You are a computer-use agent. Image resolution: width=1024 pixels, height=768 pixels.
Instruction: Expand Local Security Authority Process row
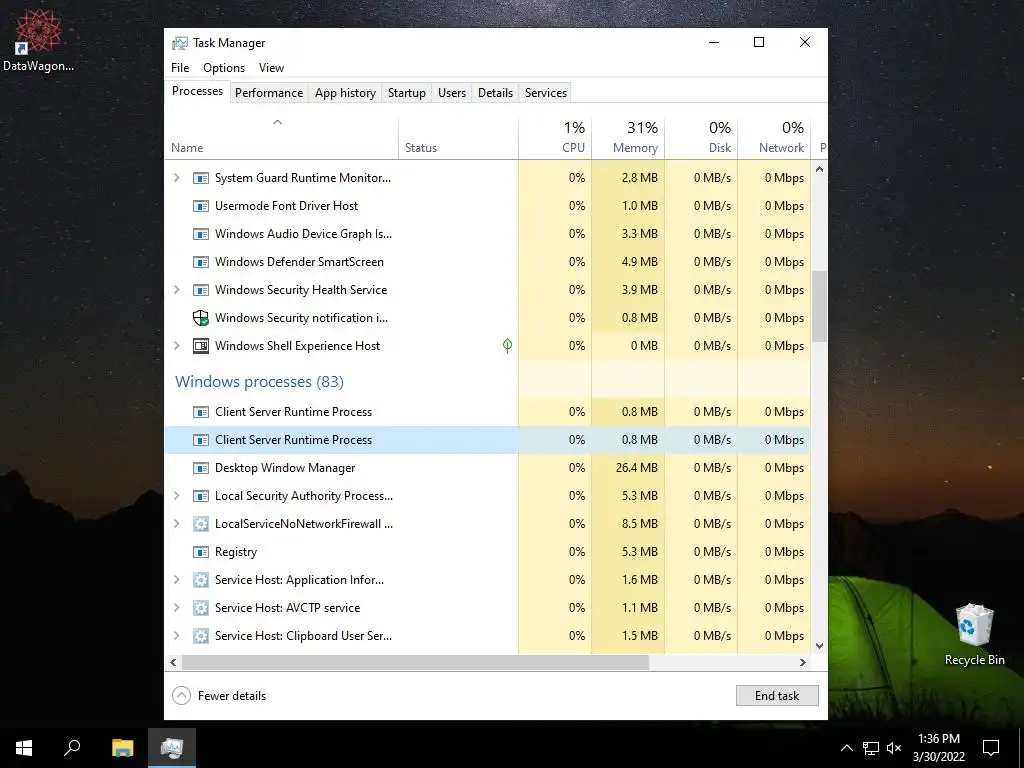point(176,496)
